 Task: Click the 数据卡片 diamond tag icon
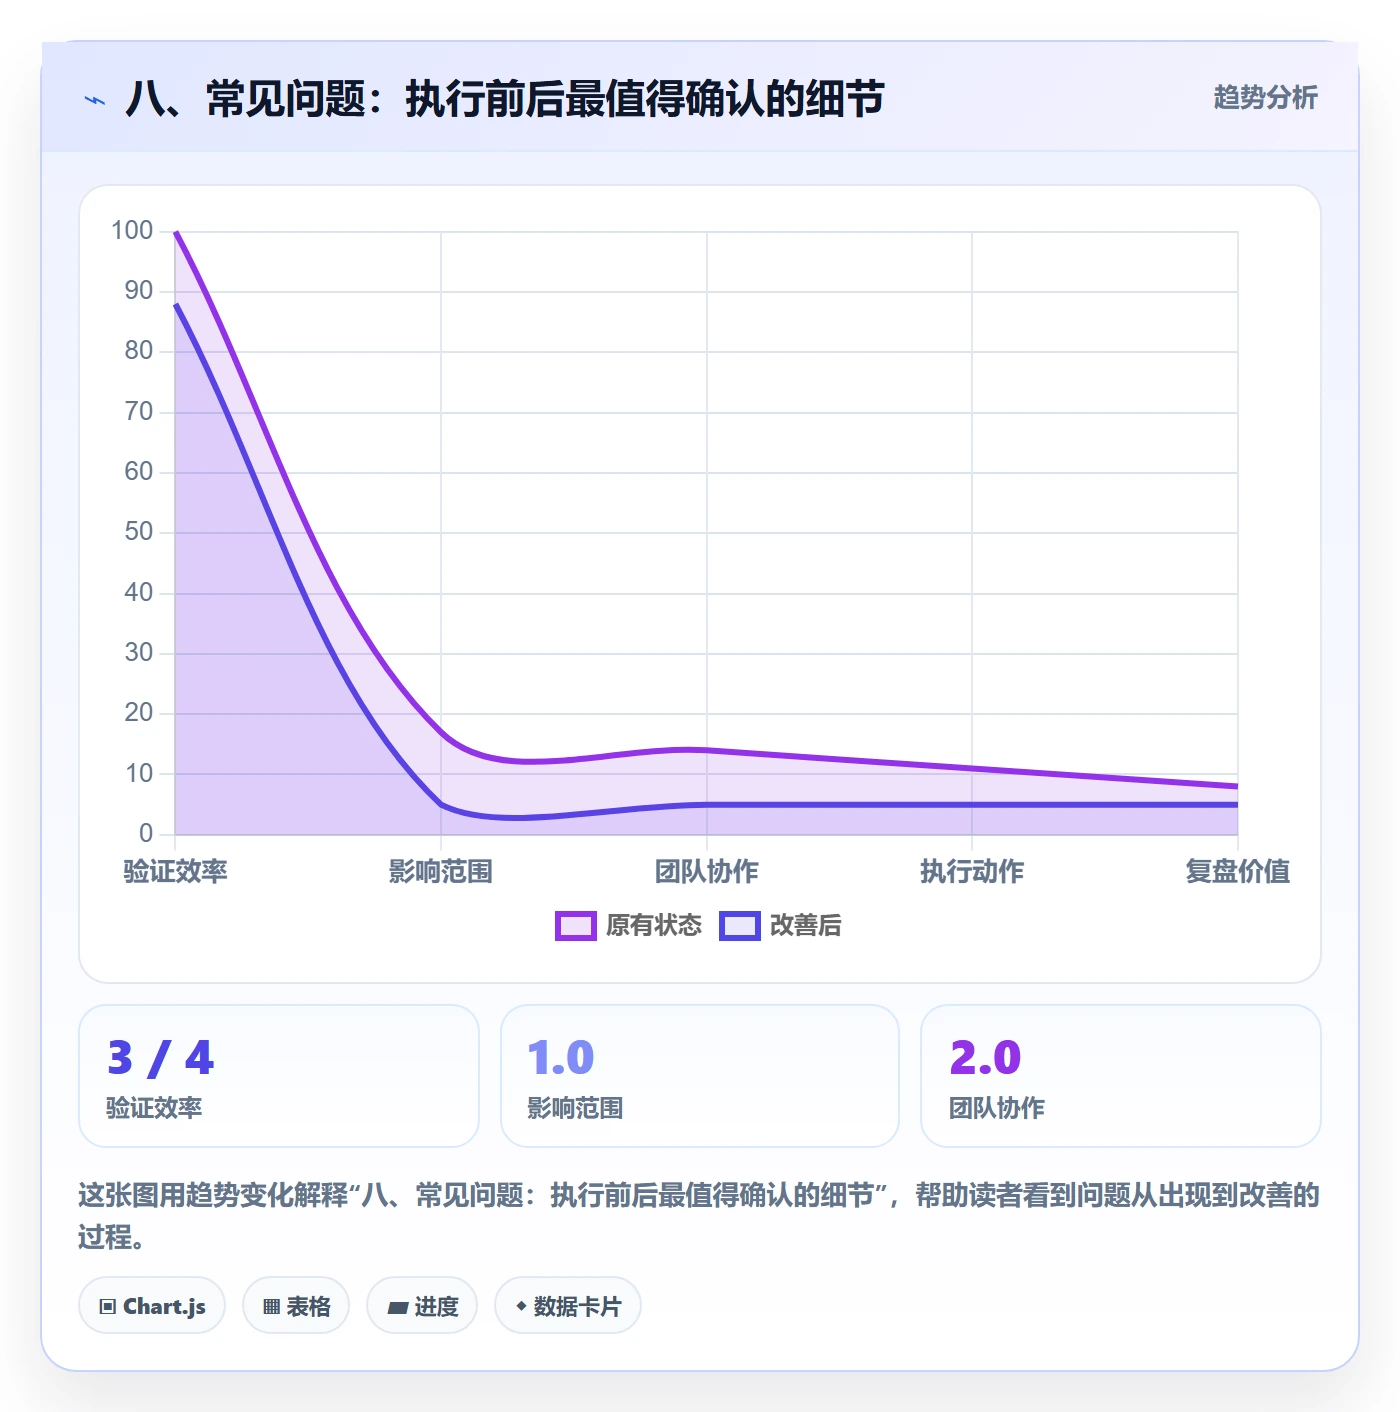tap(521, 1305)
